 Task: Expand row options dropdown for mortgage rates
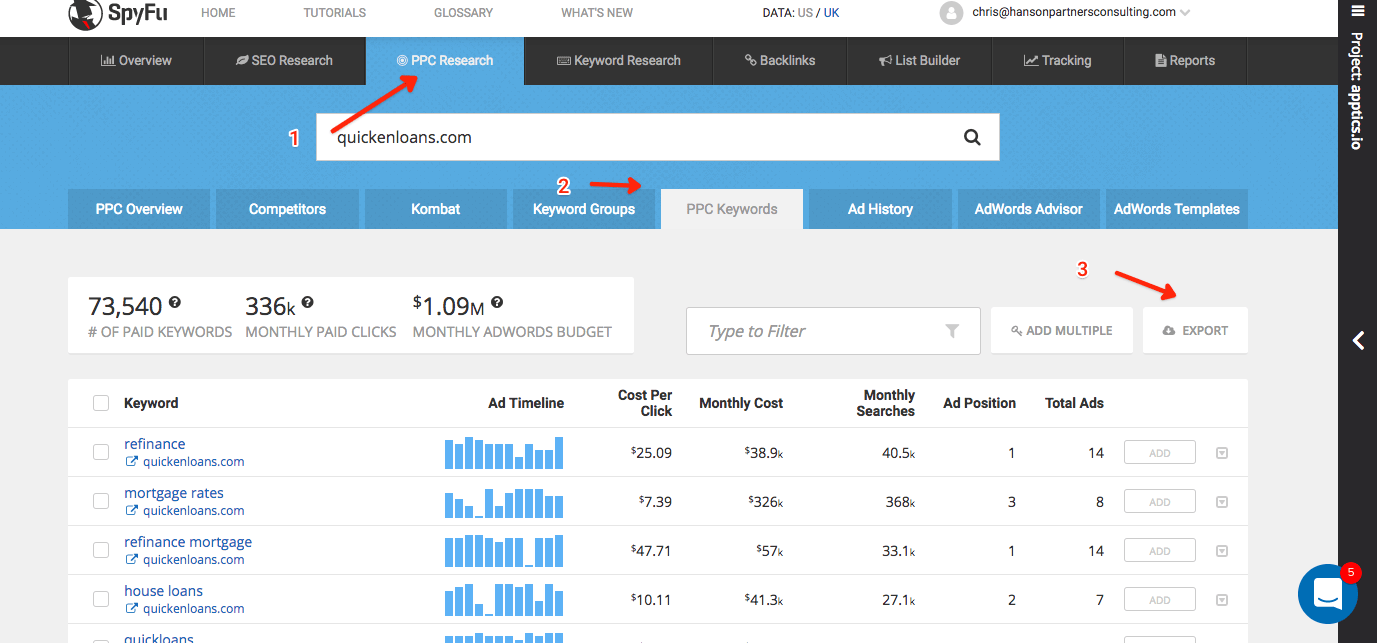click(1221, 502)
